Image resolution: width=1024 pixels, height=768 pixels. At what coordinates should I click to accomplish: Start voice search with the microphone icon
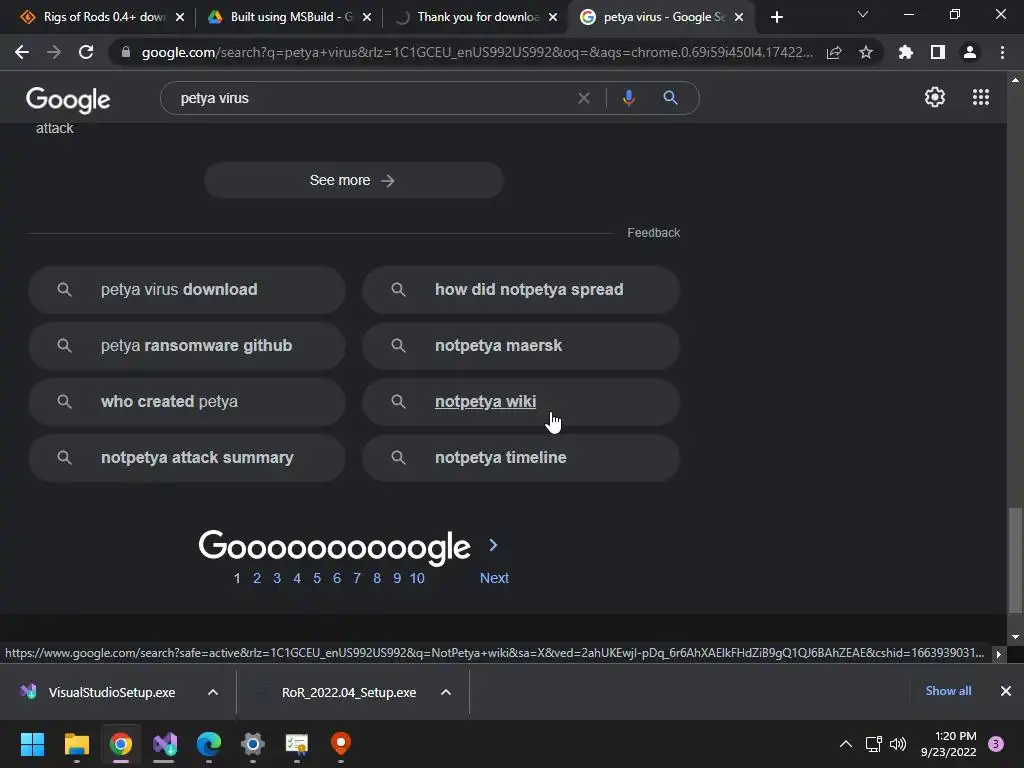pyautogui.click(x=628, y=98)
